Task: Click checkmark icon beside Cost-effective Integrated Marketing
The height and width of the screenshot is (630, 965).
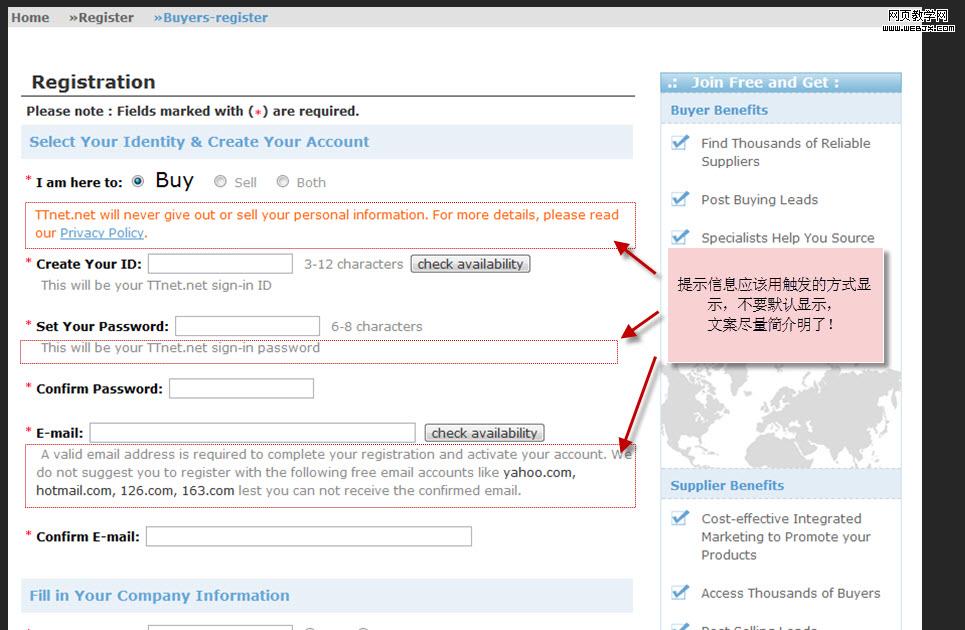Action: (680, 518)
